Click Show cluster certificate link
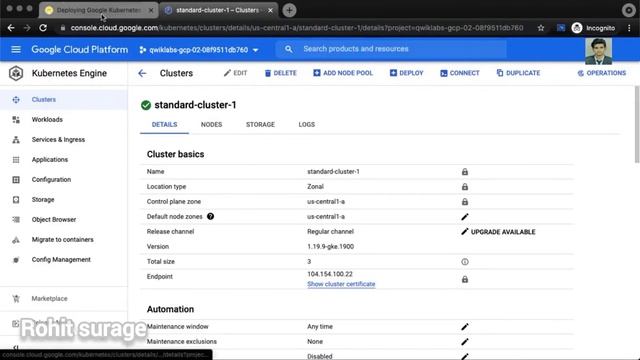Viewport: 640px width, 360px height. (341, 284)
